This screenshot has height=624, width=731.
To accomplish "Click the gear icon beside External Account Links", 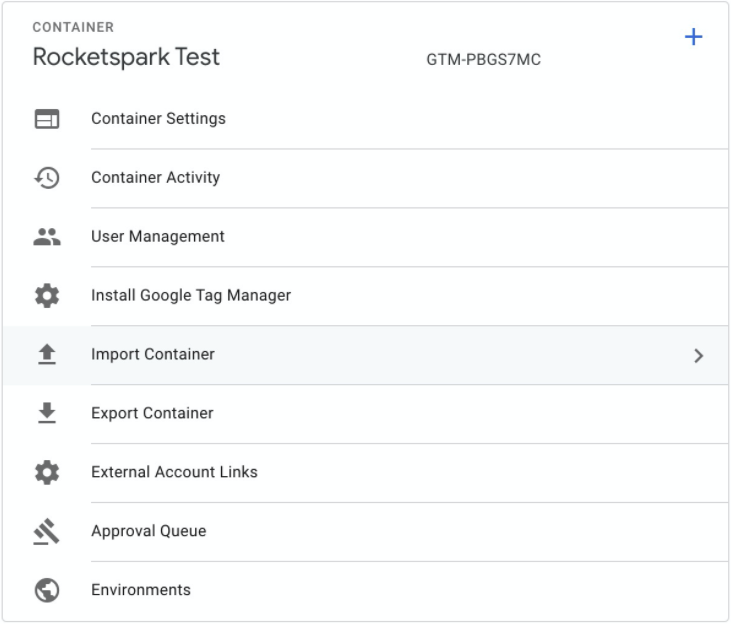I will click(47, 472).
